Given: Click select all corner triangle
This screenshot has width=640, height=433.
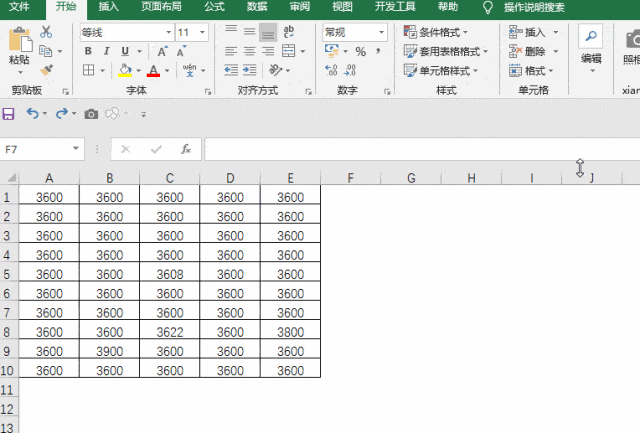Looking at the screenshot, I should (x=11, y=178).
